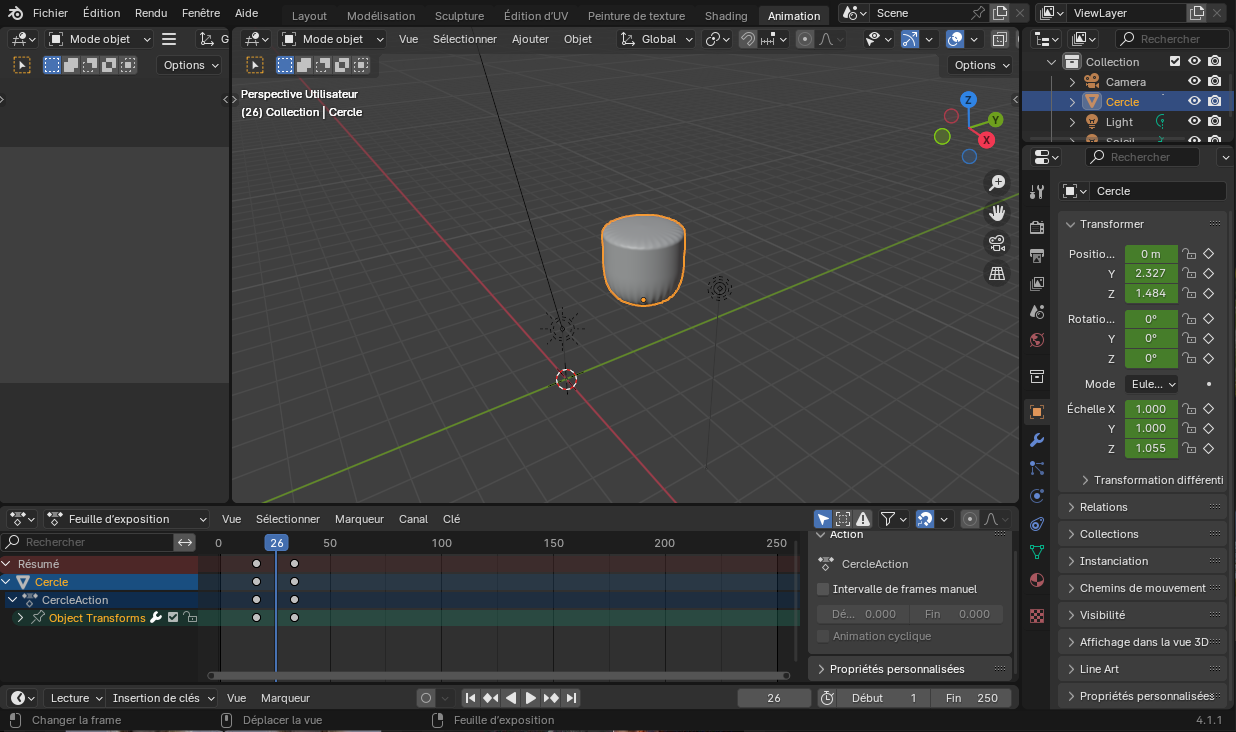Open the Insertion de clés popover
The image size is (1236, 732).
click(x=162, y=698)
